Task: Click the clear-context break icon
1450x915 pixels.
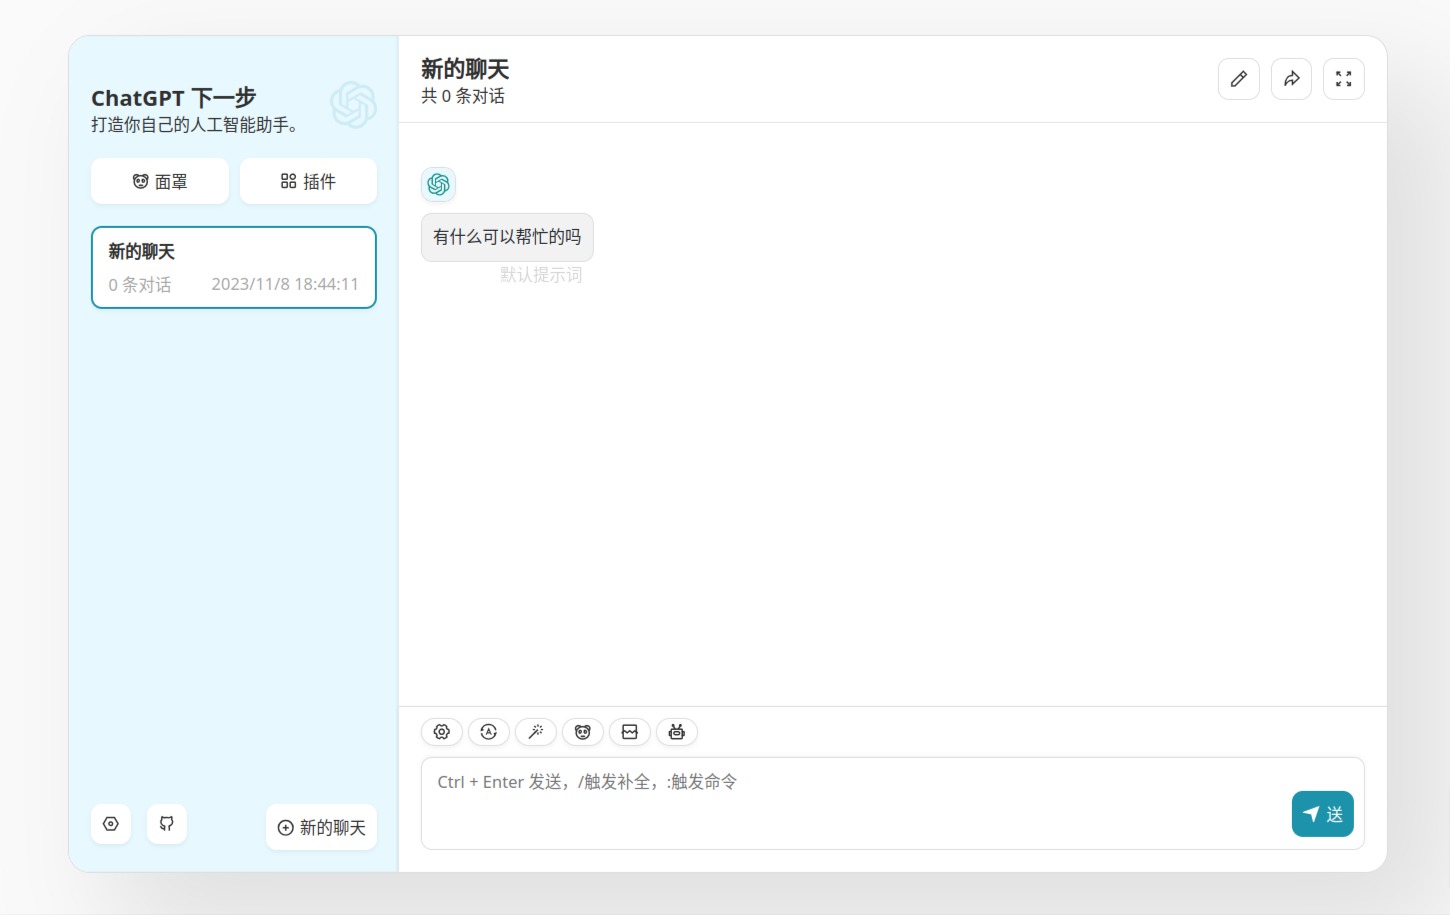Action: tap(630, 732)
